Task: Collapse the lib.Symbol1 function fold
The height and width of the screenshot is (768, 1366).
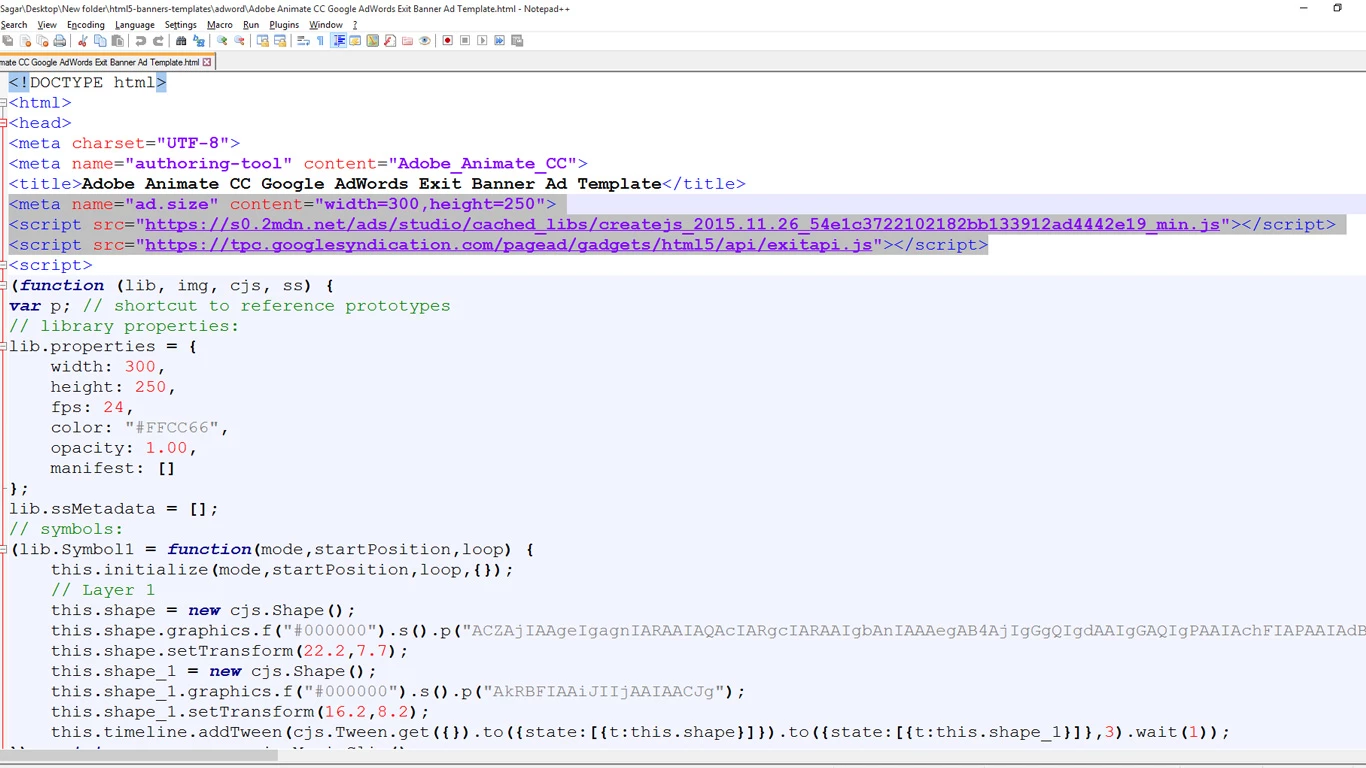Action: pyautogui.click(x=4, y=550)
